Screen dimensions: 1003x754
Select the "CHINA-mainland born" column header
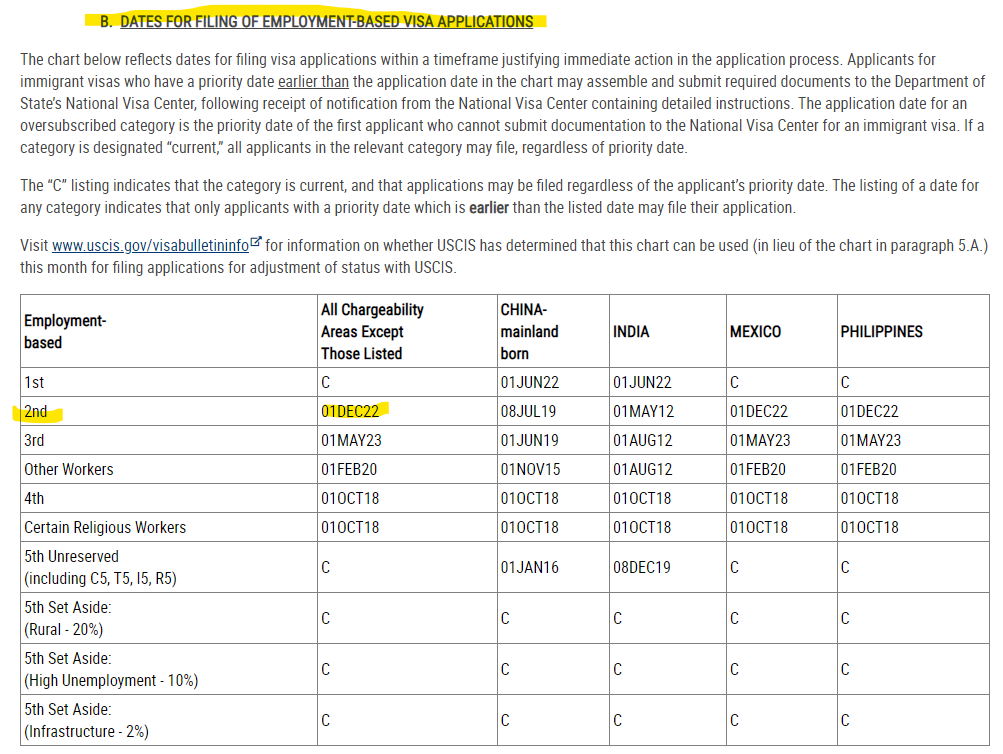tap(530, 331)
